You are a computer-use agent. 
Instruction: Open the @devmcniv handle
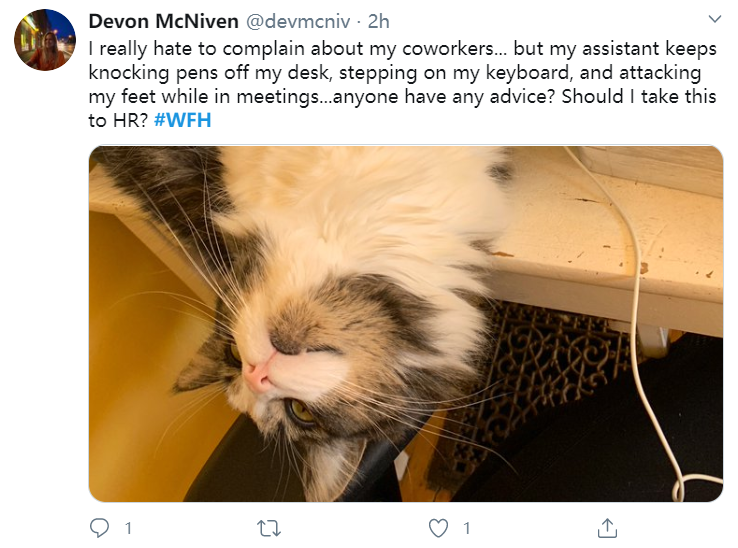coord(298,21)
